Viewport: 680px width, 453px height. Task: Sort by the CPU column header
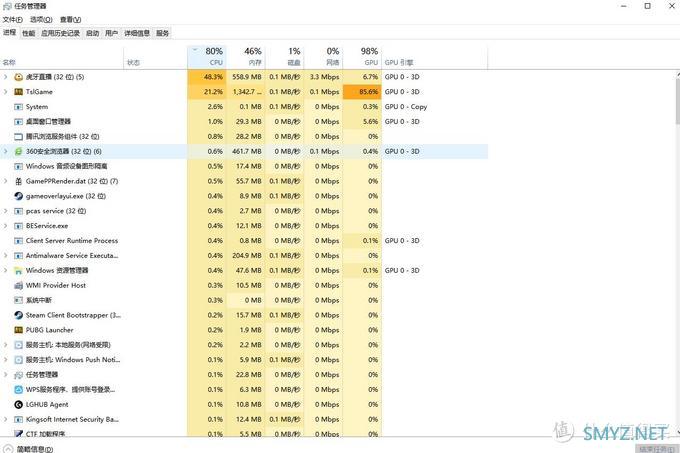207,57
